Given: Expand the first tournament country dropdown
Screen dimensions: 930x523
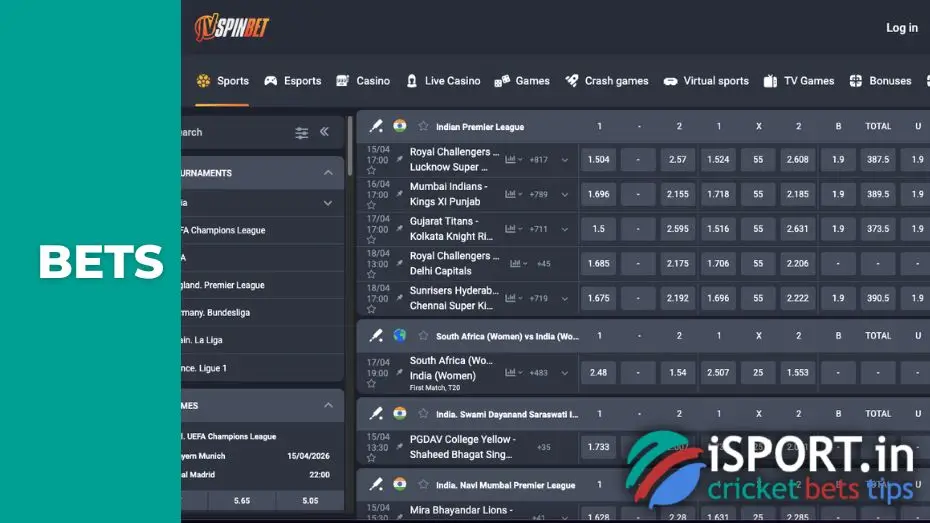Looking at the screenshot, I should [x=328, y=203].
